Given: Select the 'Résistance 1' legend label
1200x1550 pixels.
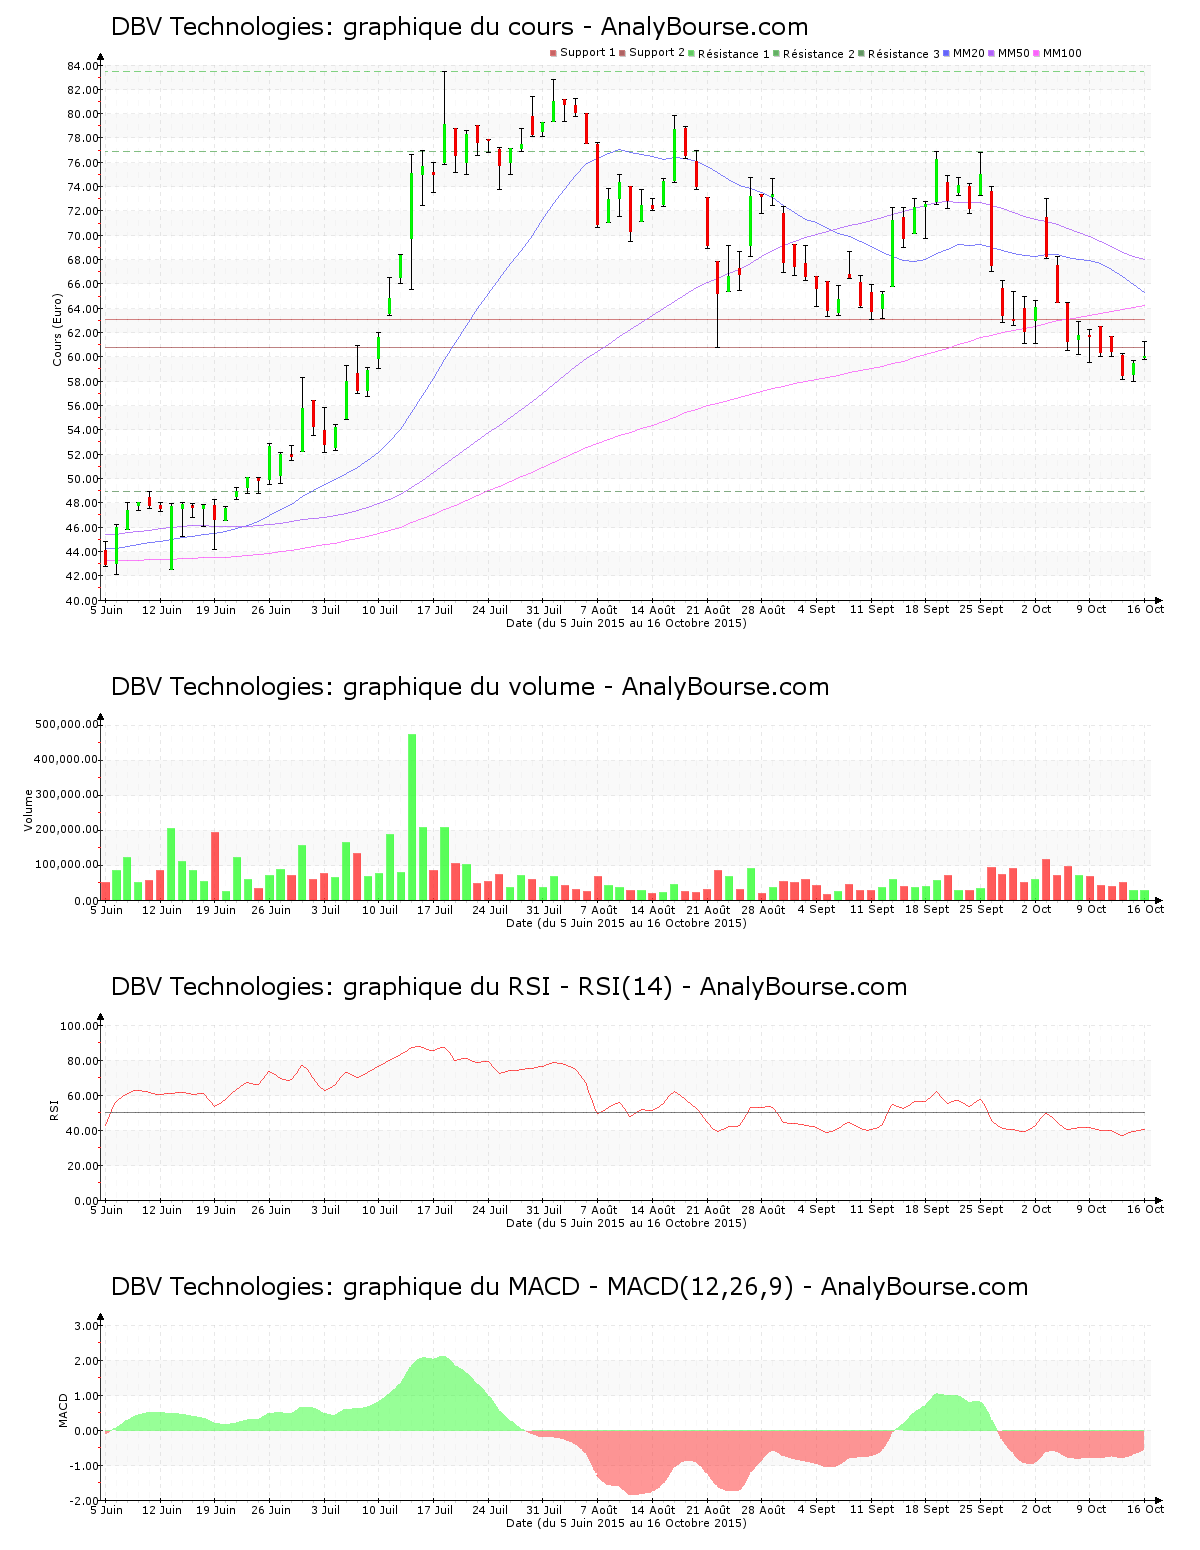Looking at the screenshot, I should pos(734,54).
